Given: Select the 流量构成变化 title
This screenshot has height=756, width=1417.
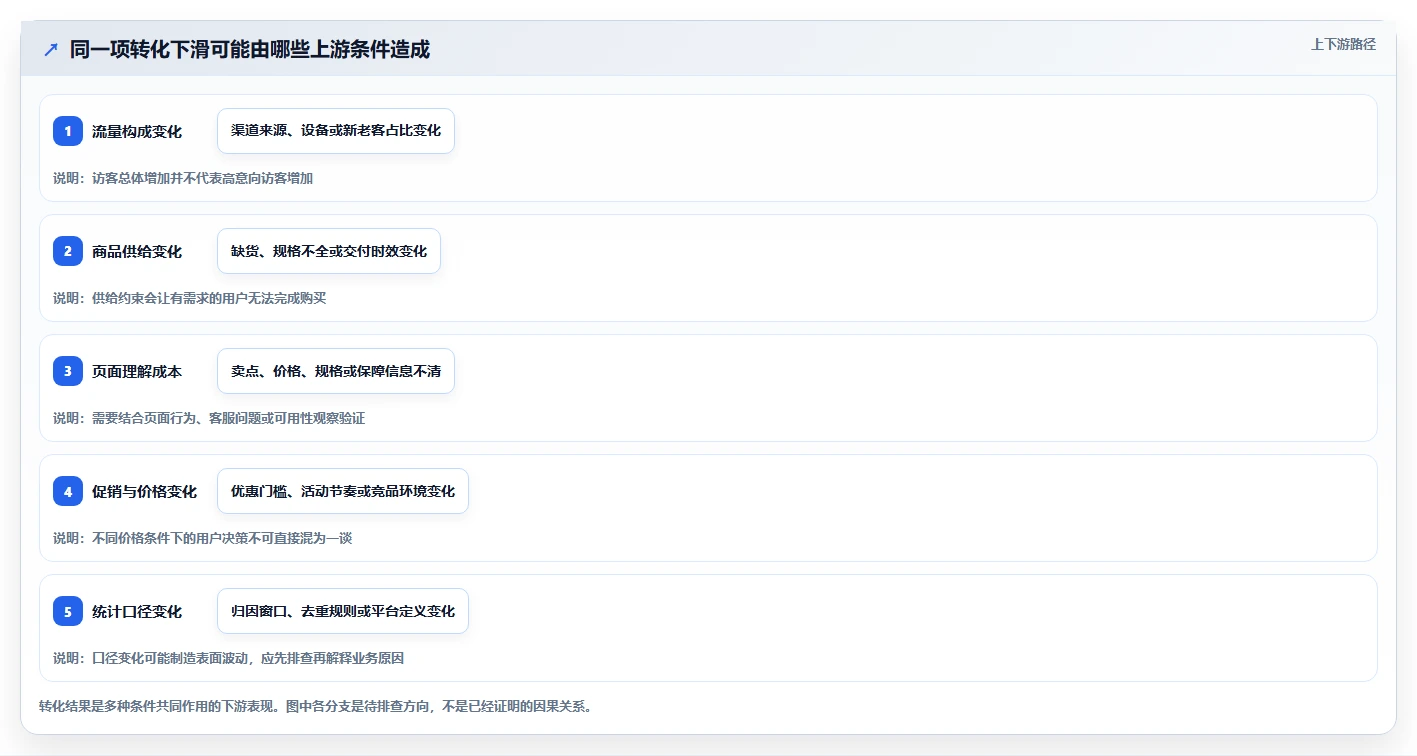Looking at the screenshot, I should click(x=137, y=131).
